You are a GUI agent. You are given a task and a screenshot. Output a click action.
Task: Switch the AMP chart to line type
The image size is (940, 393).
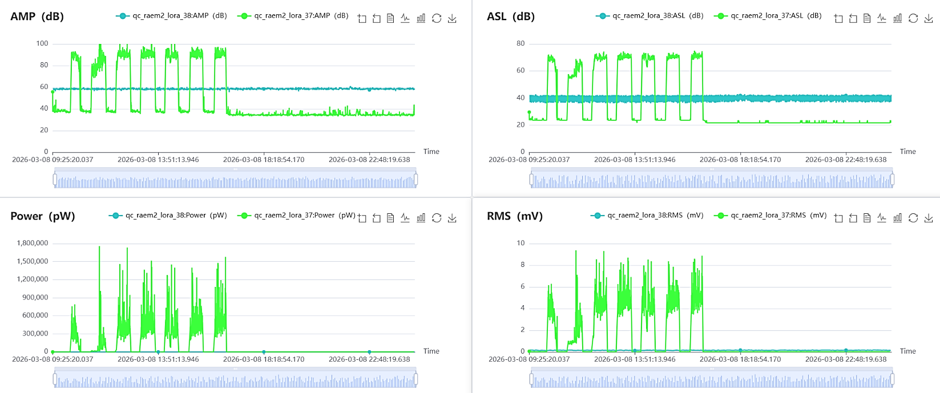pos(406,19)
